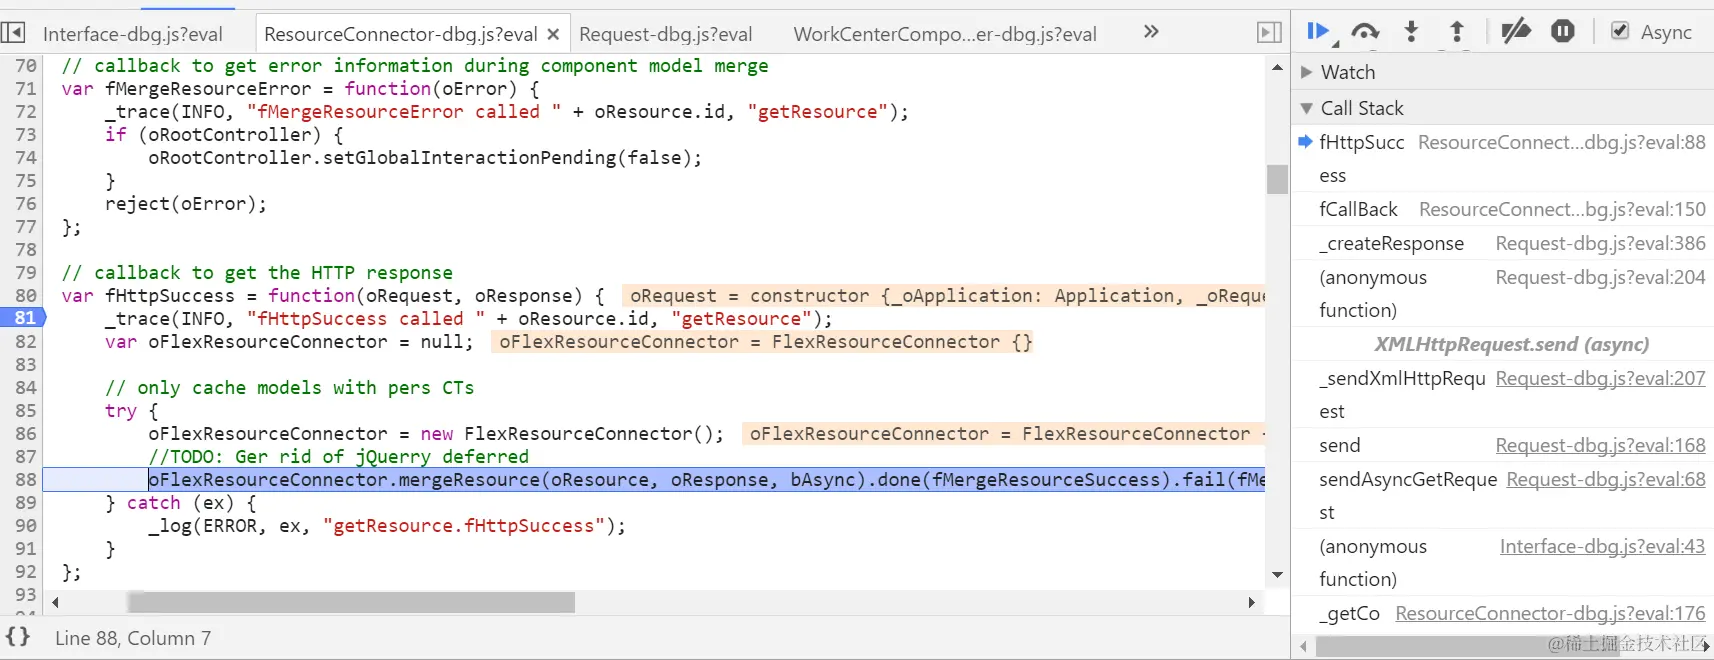Click the XMLHttpRequest.send (async) separator row

pos(1503,344)
